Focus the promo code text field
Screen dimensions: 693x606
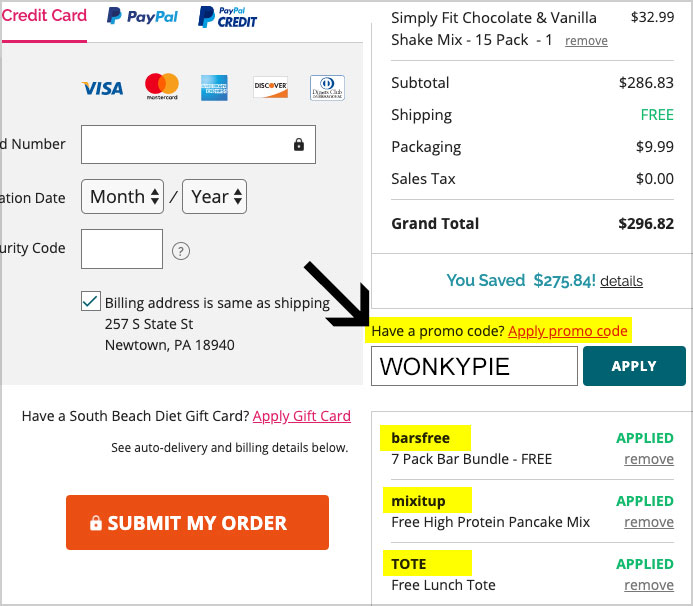pyautogui.click(x=474, y=366)
